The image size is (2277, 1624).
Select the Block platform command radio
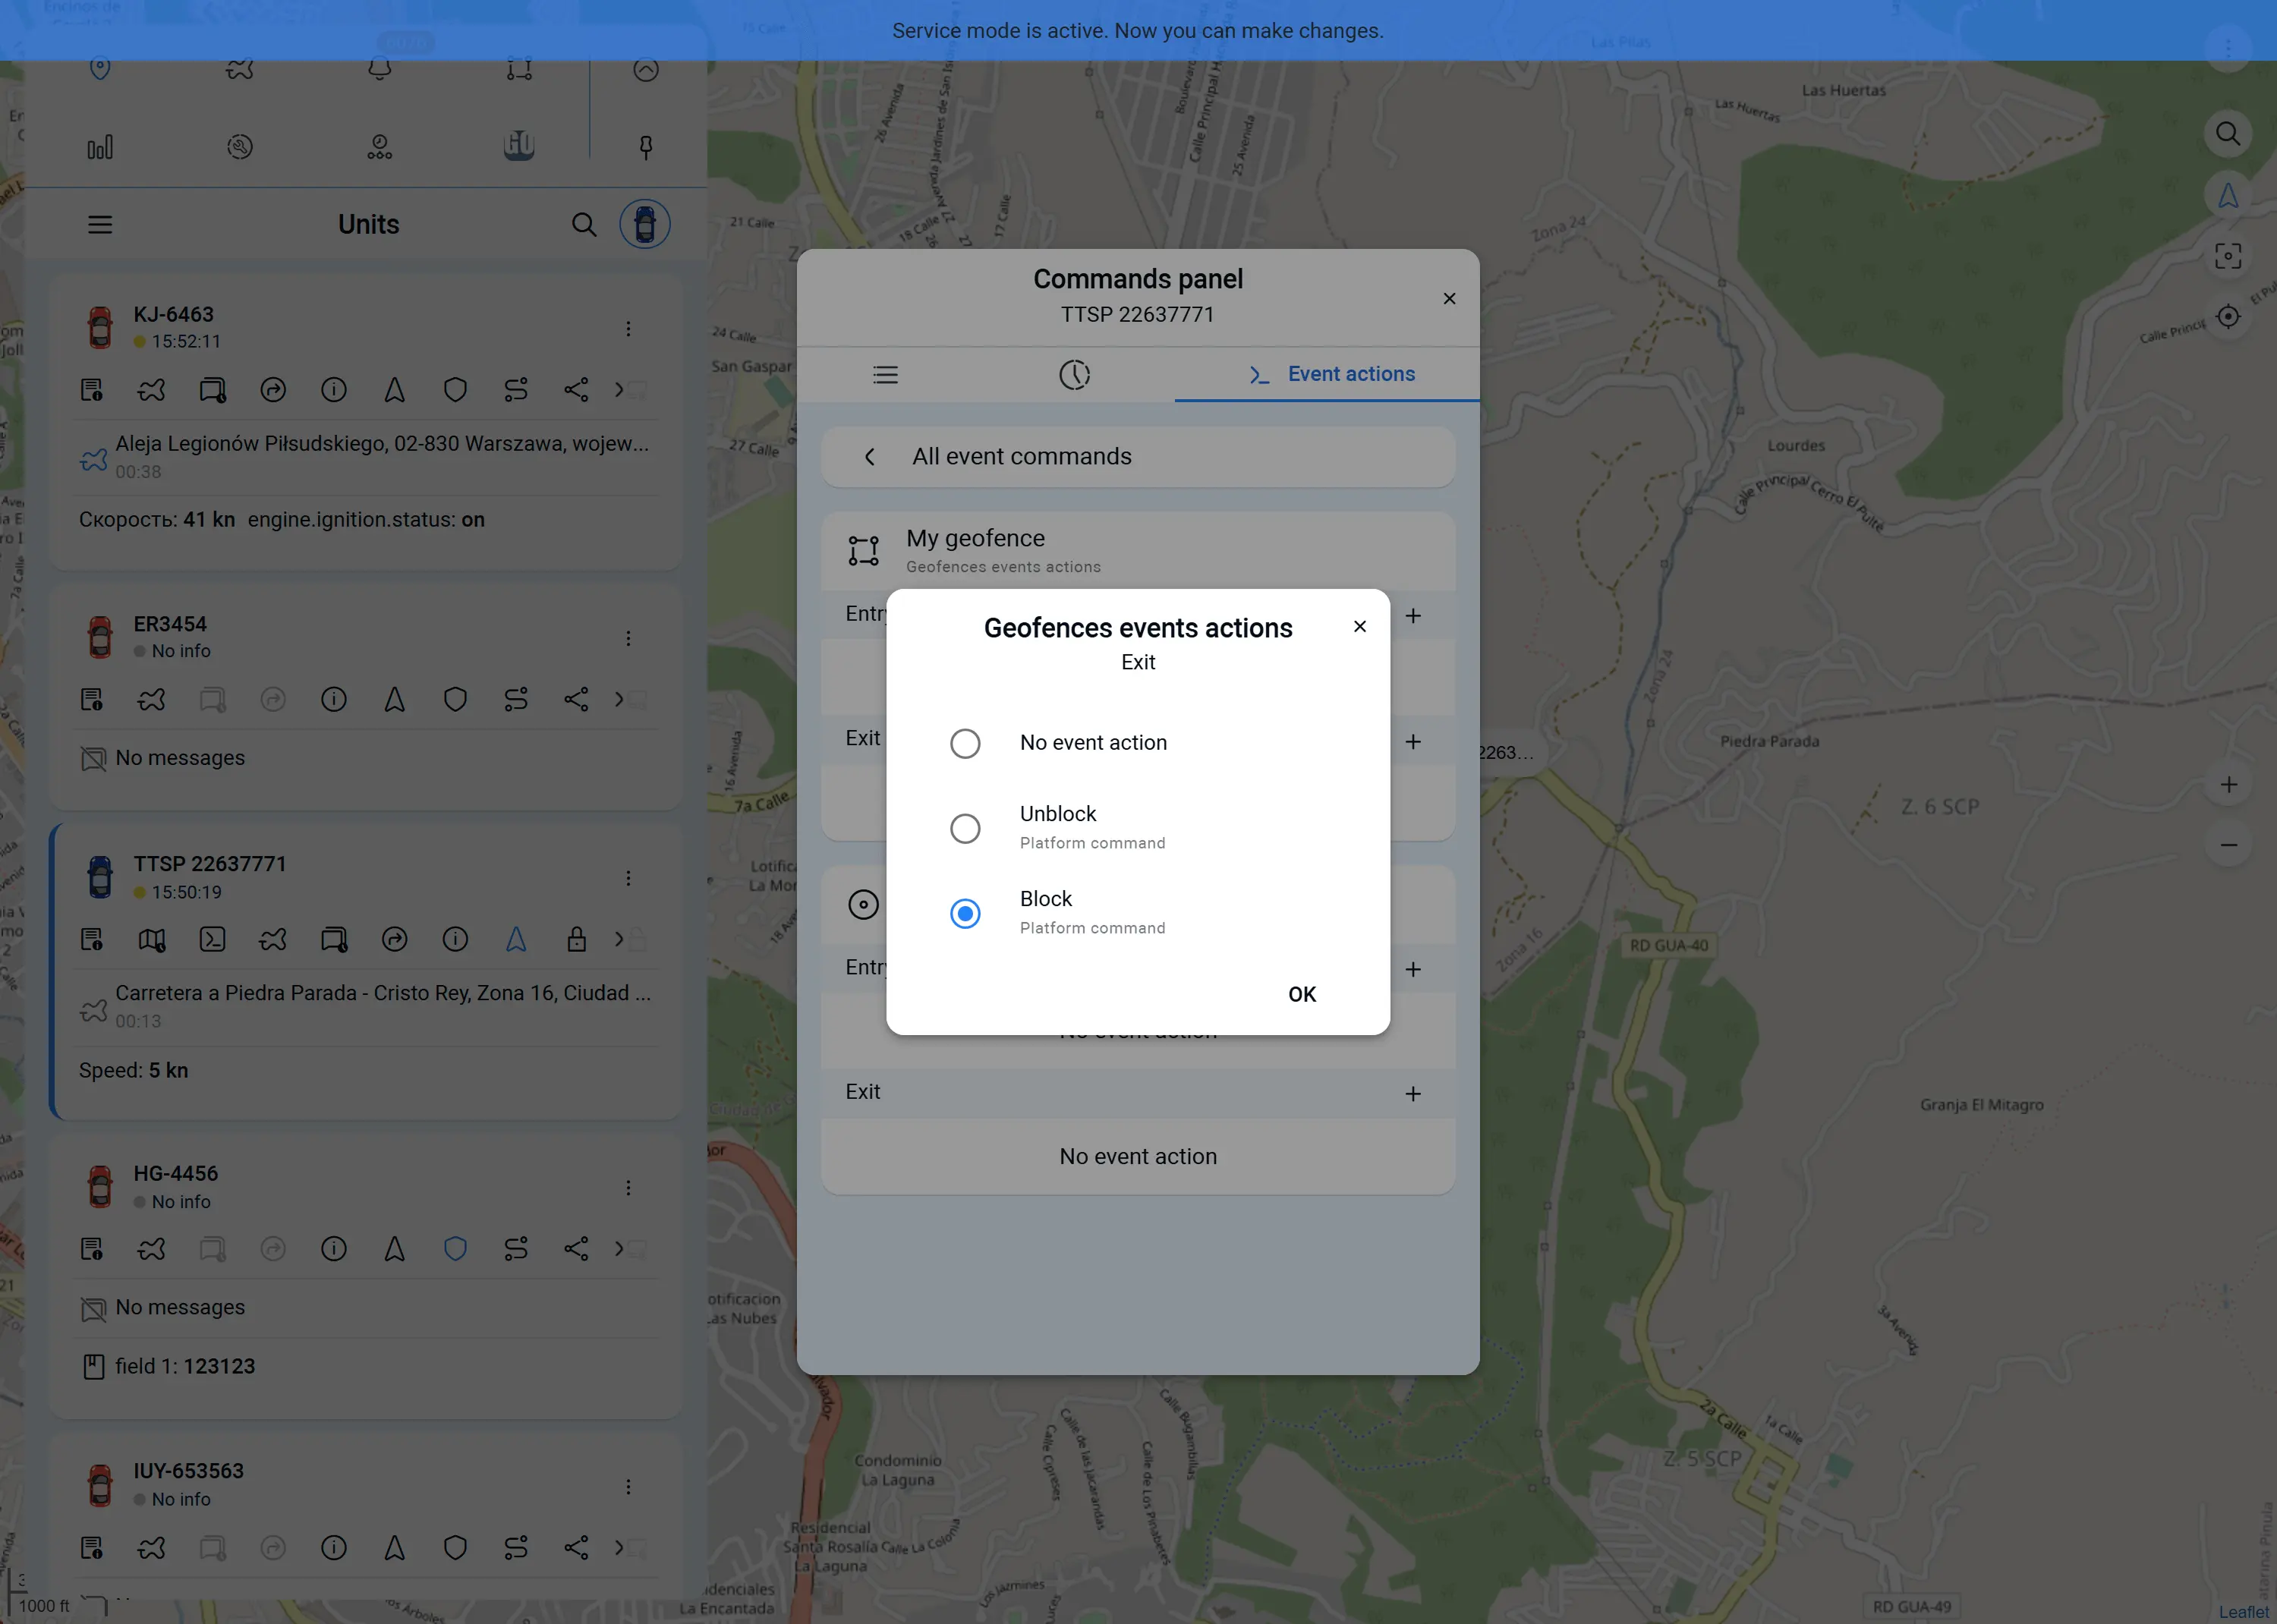pos(965,913)
